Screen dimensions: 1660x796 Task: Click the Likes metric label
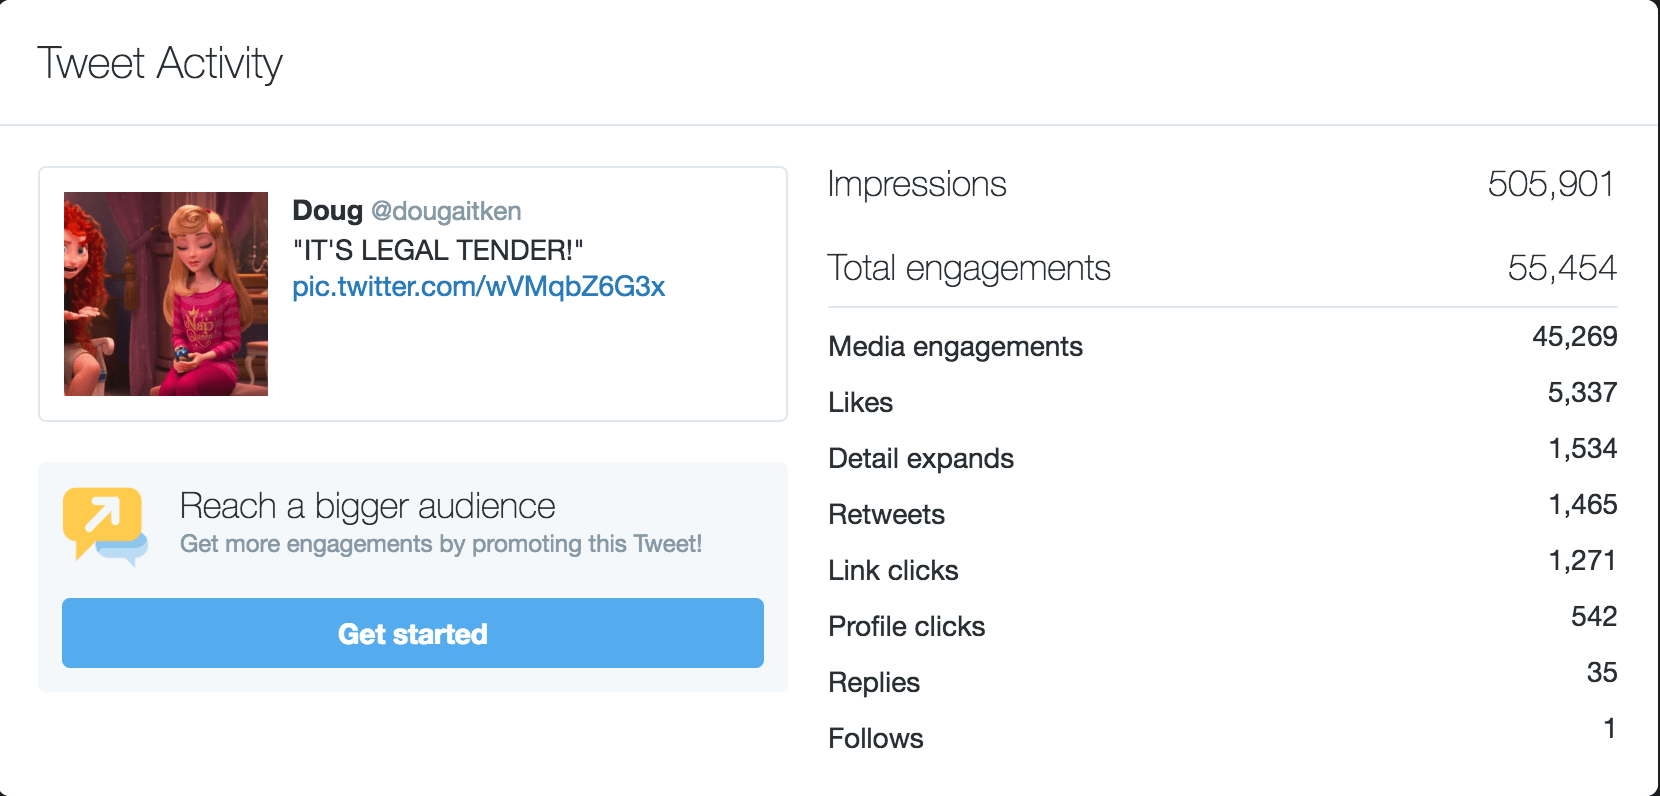(x=860, y=402)
